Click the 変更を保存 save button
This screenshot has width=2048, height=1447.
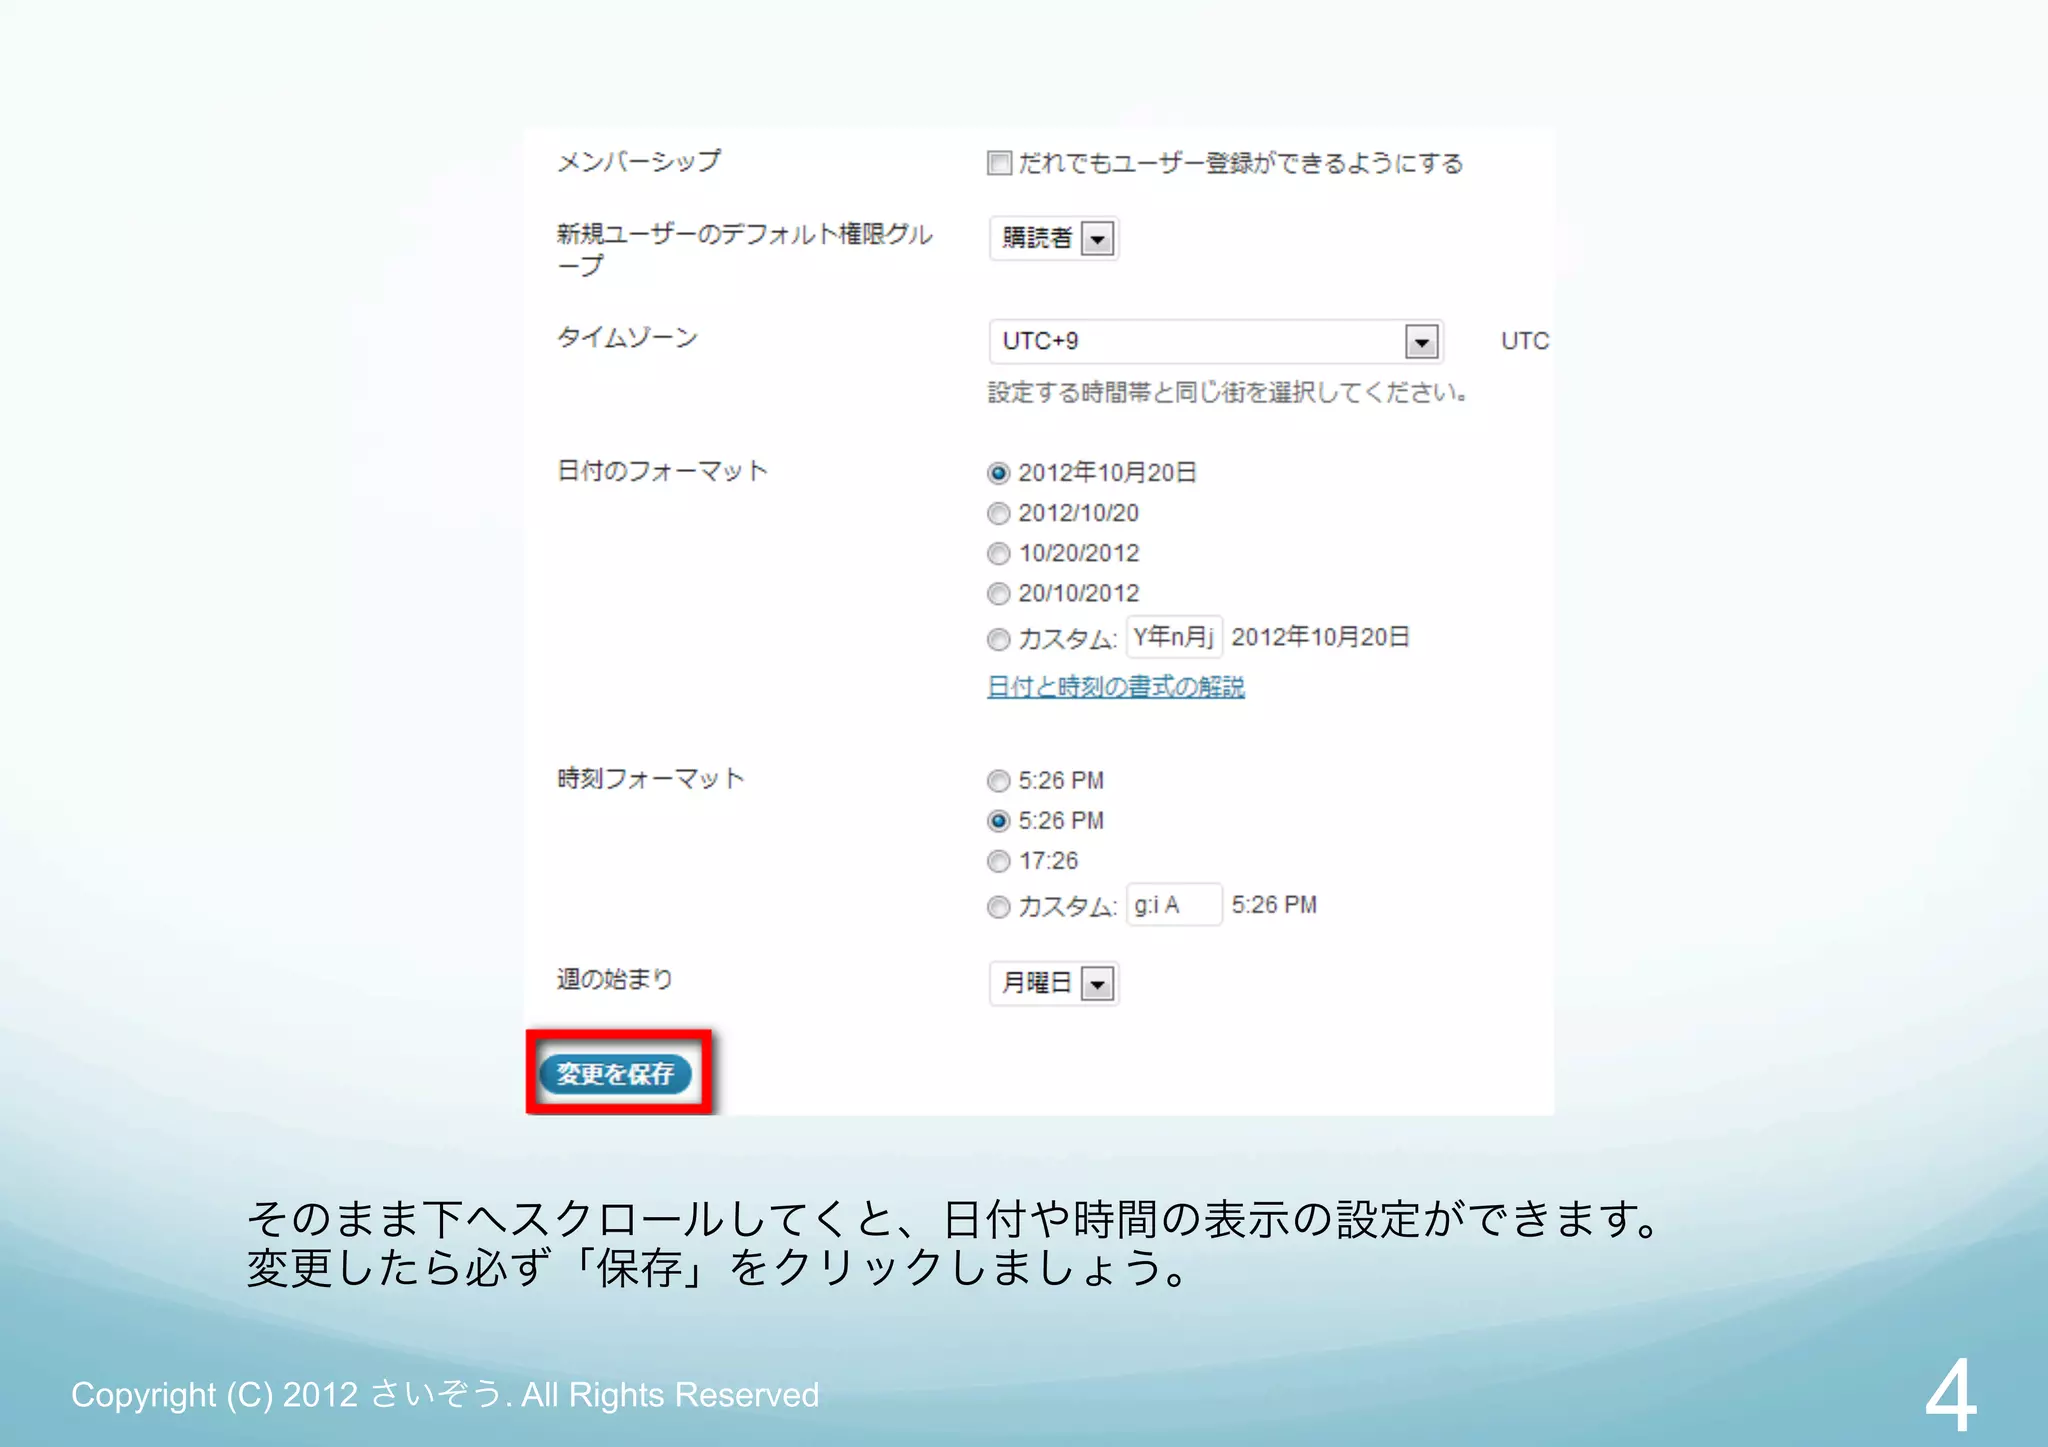point(616,1074)
